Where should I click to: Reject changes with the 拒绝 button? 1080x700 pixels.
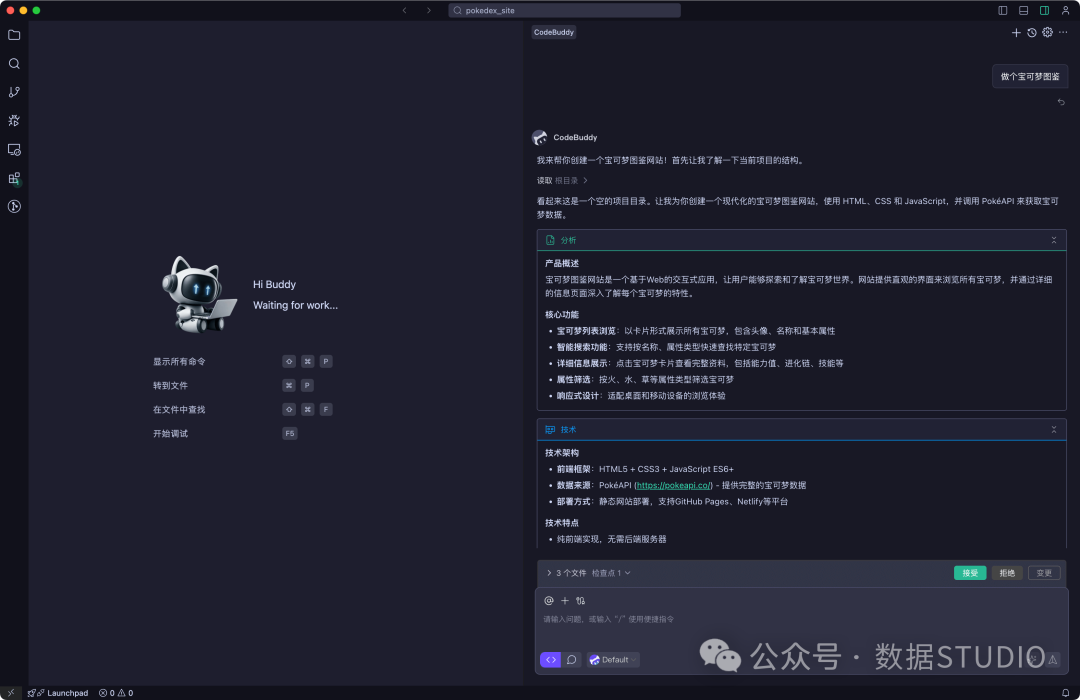tap(1007, 573)
